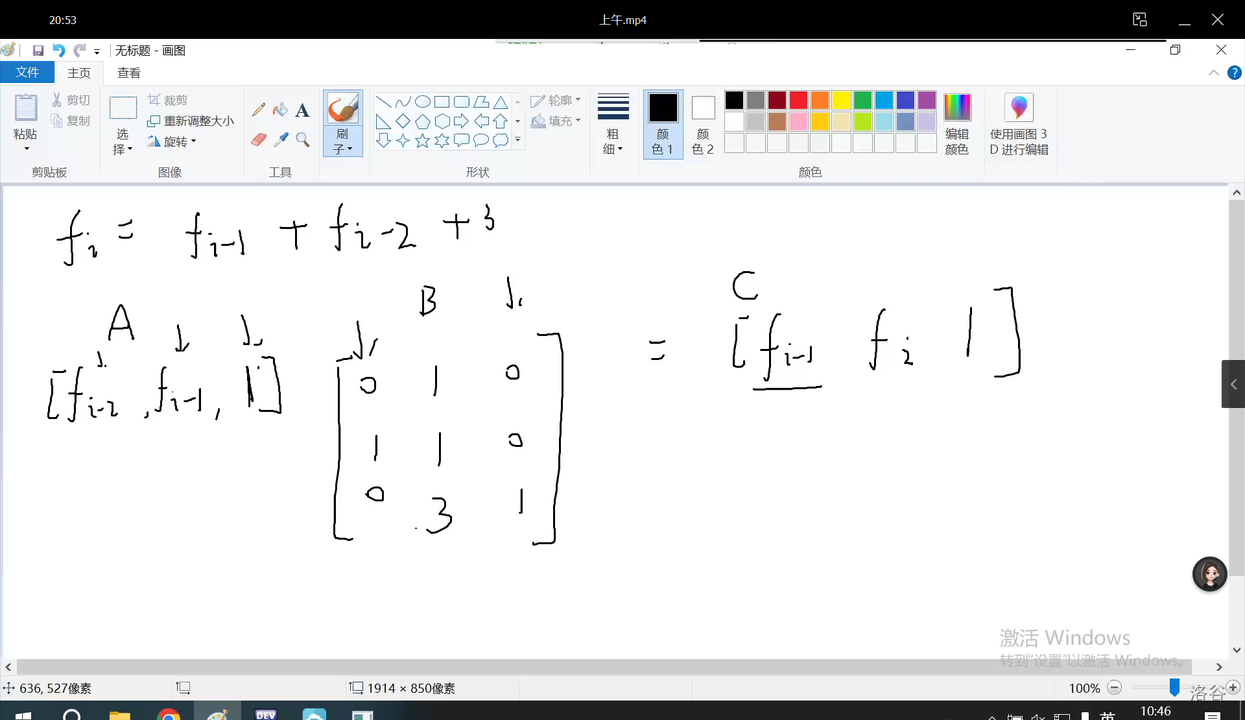
Task: Choose the rounded rectangle shape
Action: click(462, 102)
